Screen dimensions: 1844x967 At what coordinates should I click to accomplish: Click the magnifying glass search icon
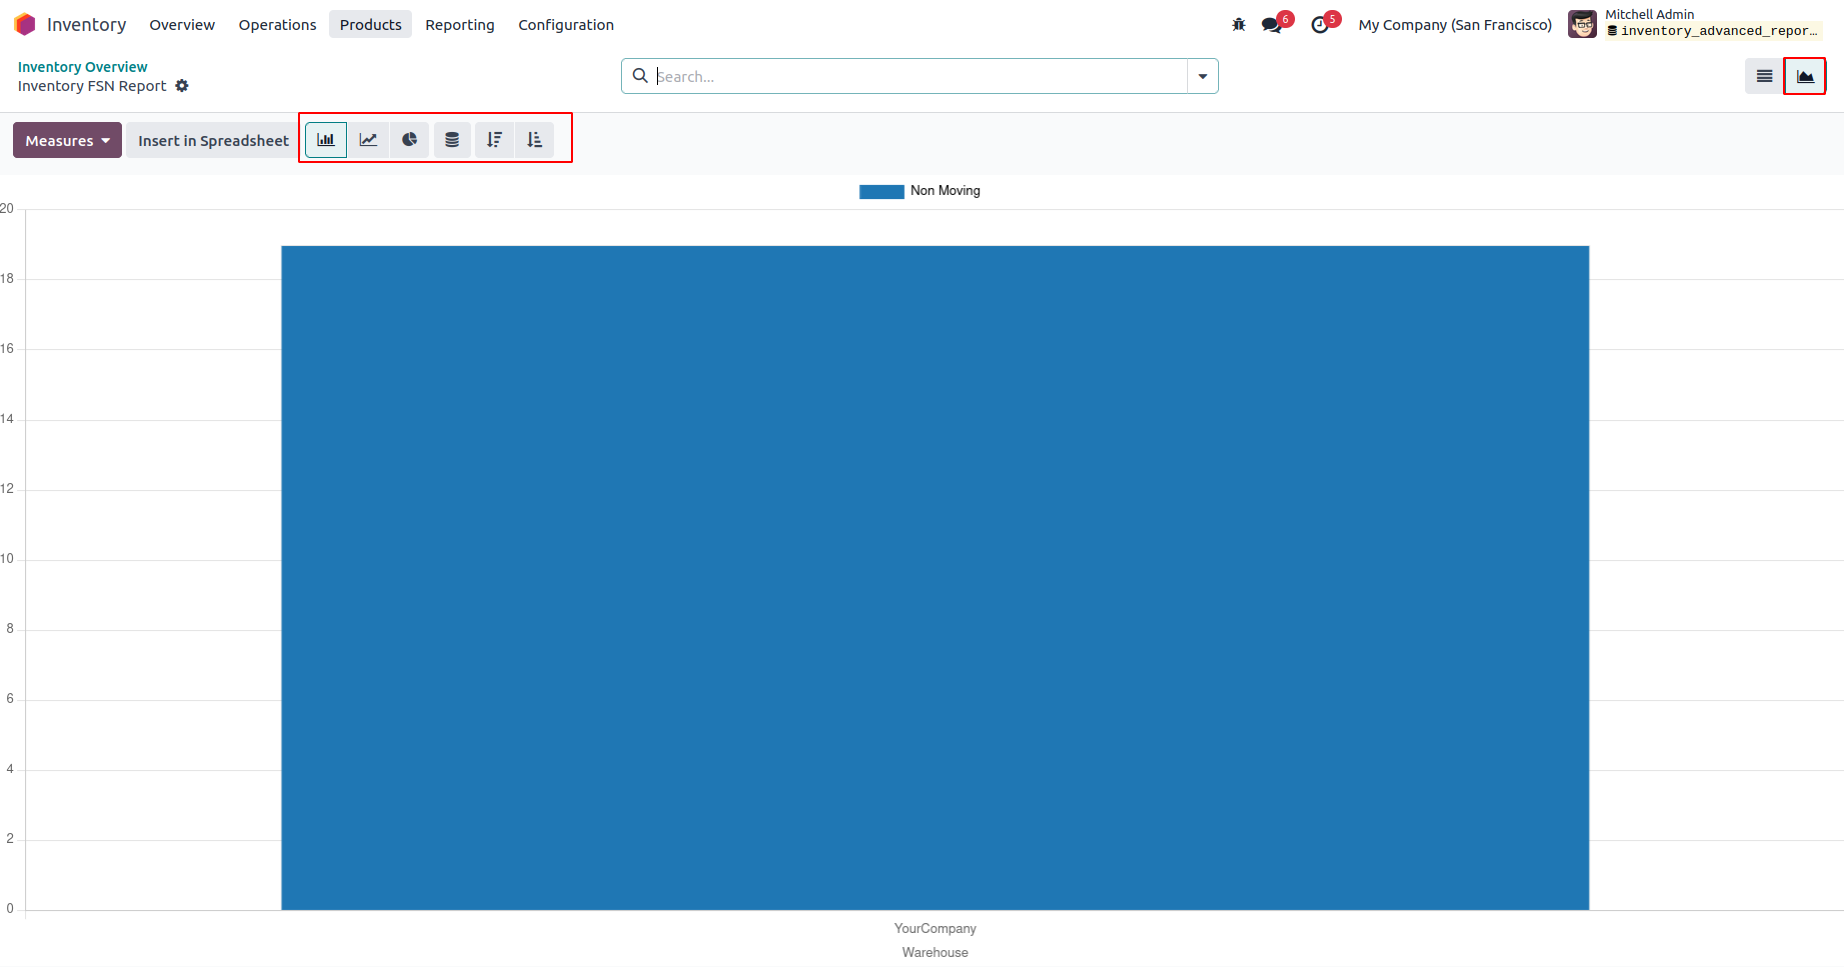coord(640,76)
